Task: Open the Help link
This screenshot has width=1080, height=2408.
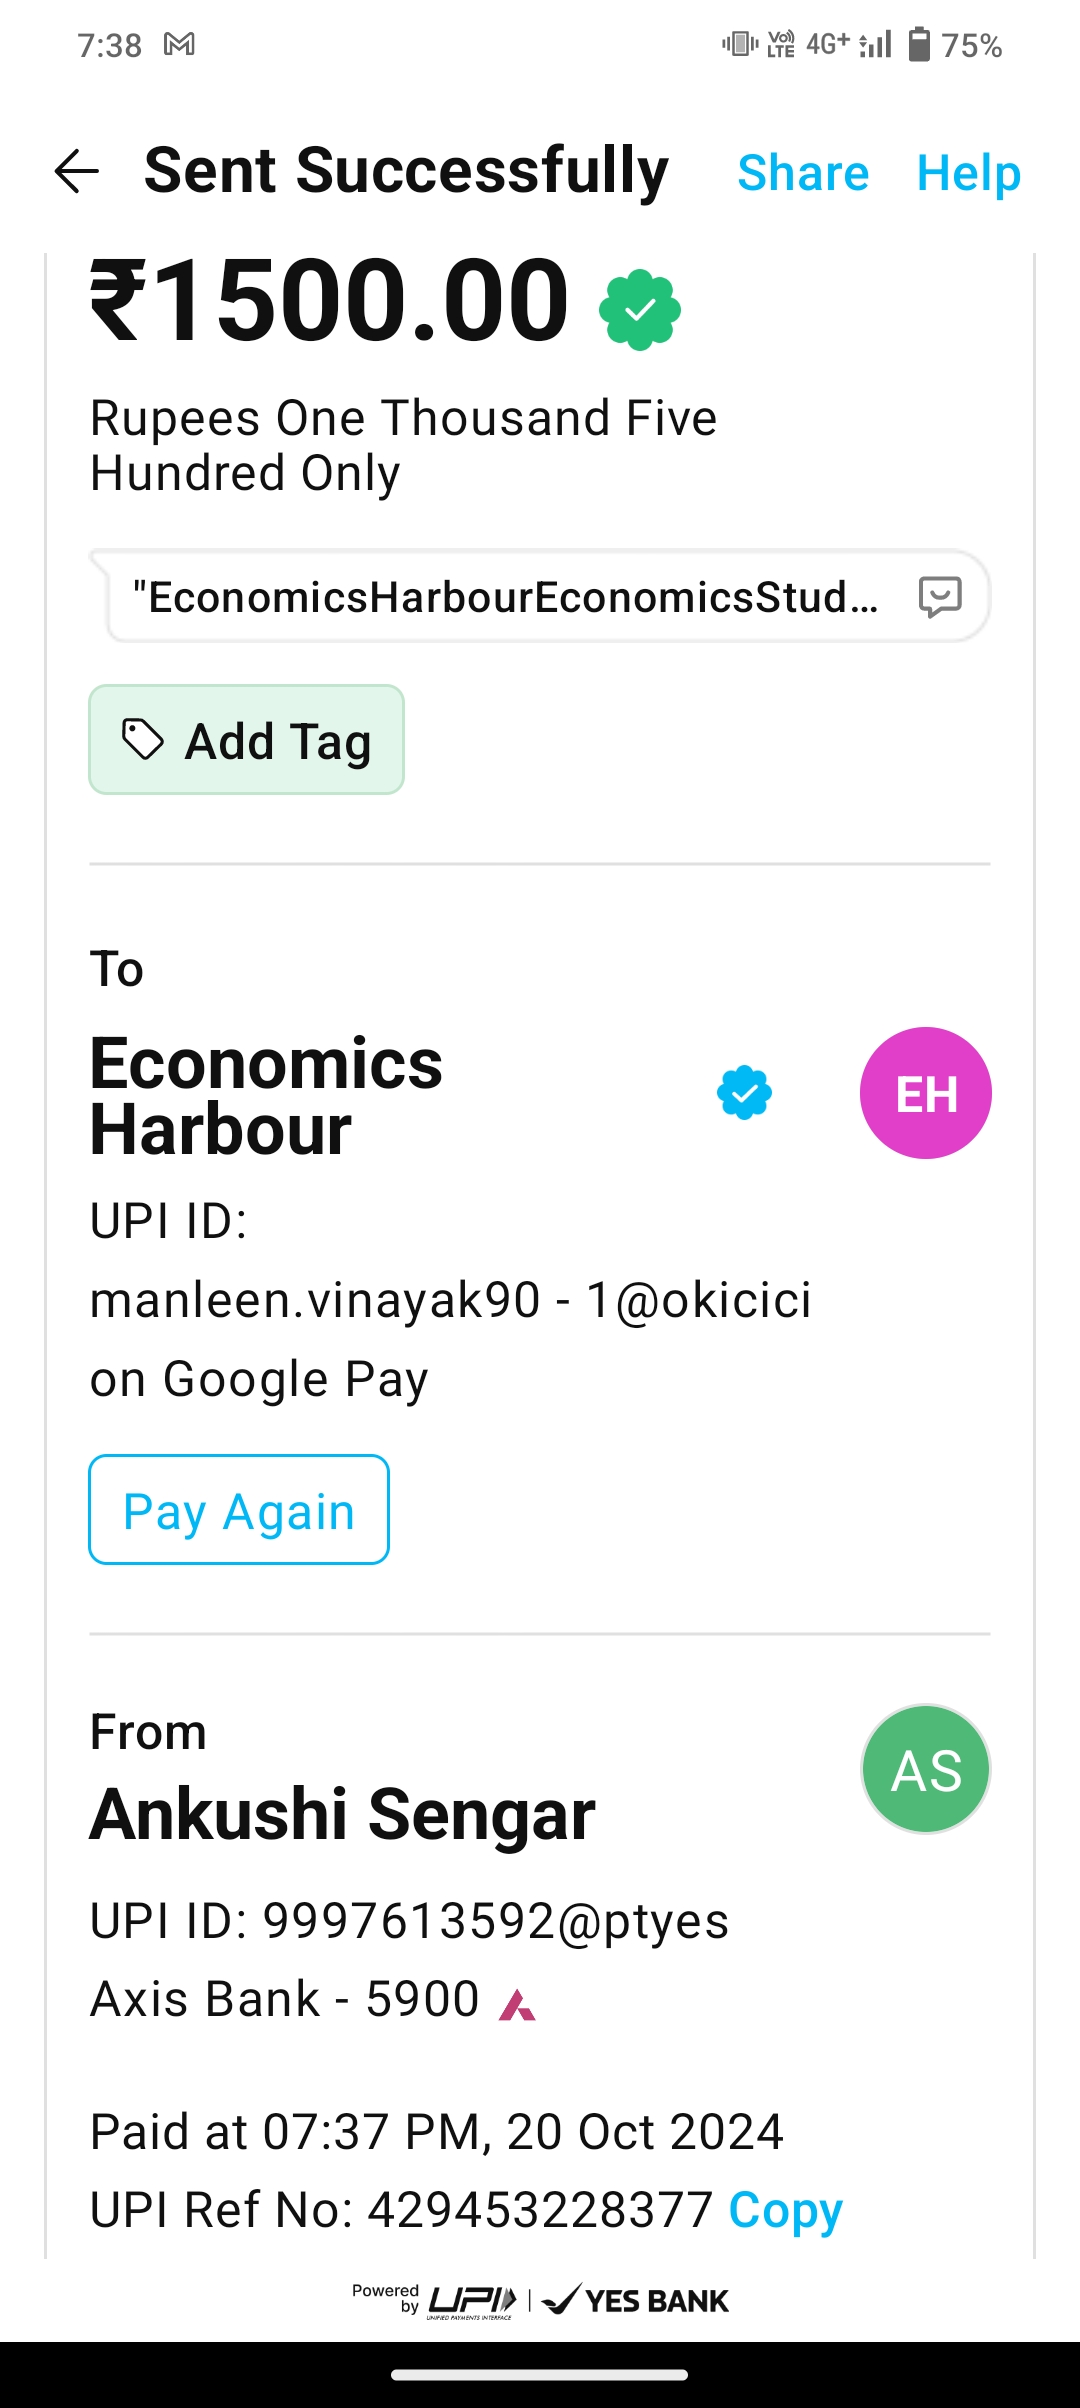Action: click(968, 173)
